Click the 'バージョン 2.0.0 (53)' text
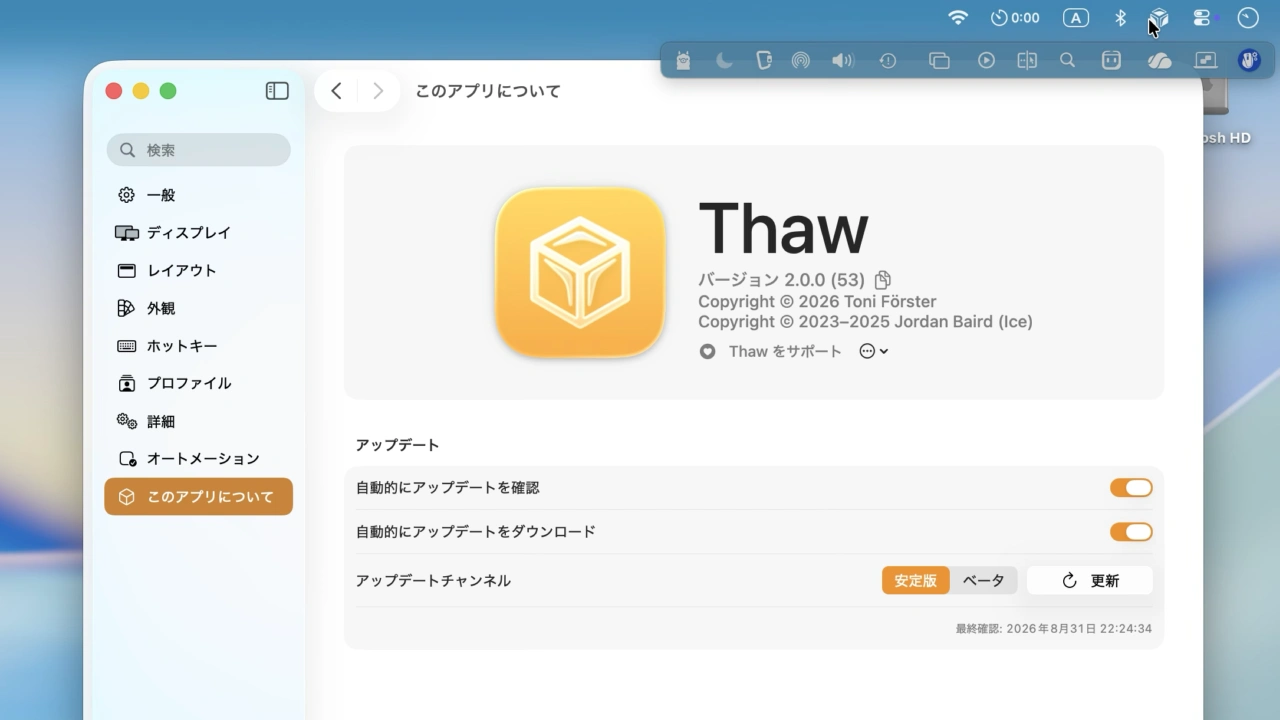The height and width of the screenshot is (720, 1280). point(781,280)
